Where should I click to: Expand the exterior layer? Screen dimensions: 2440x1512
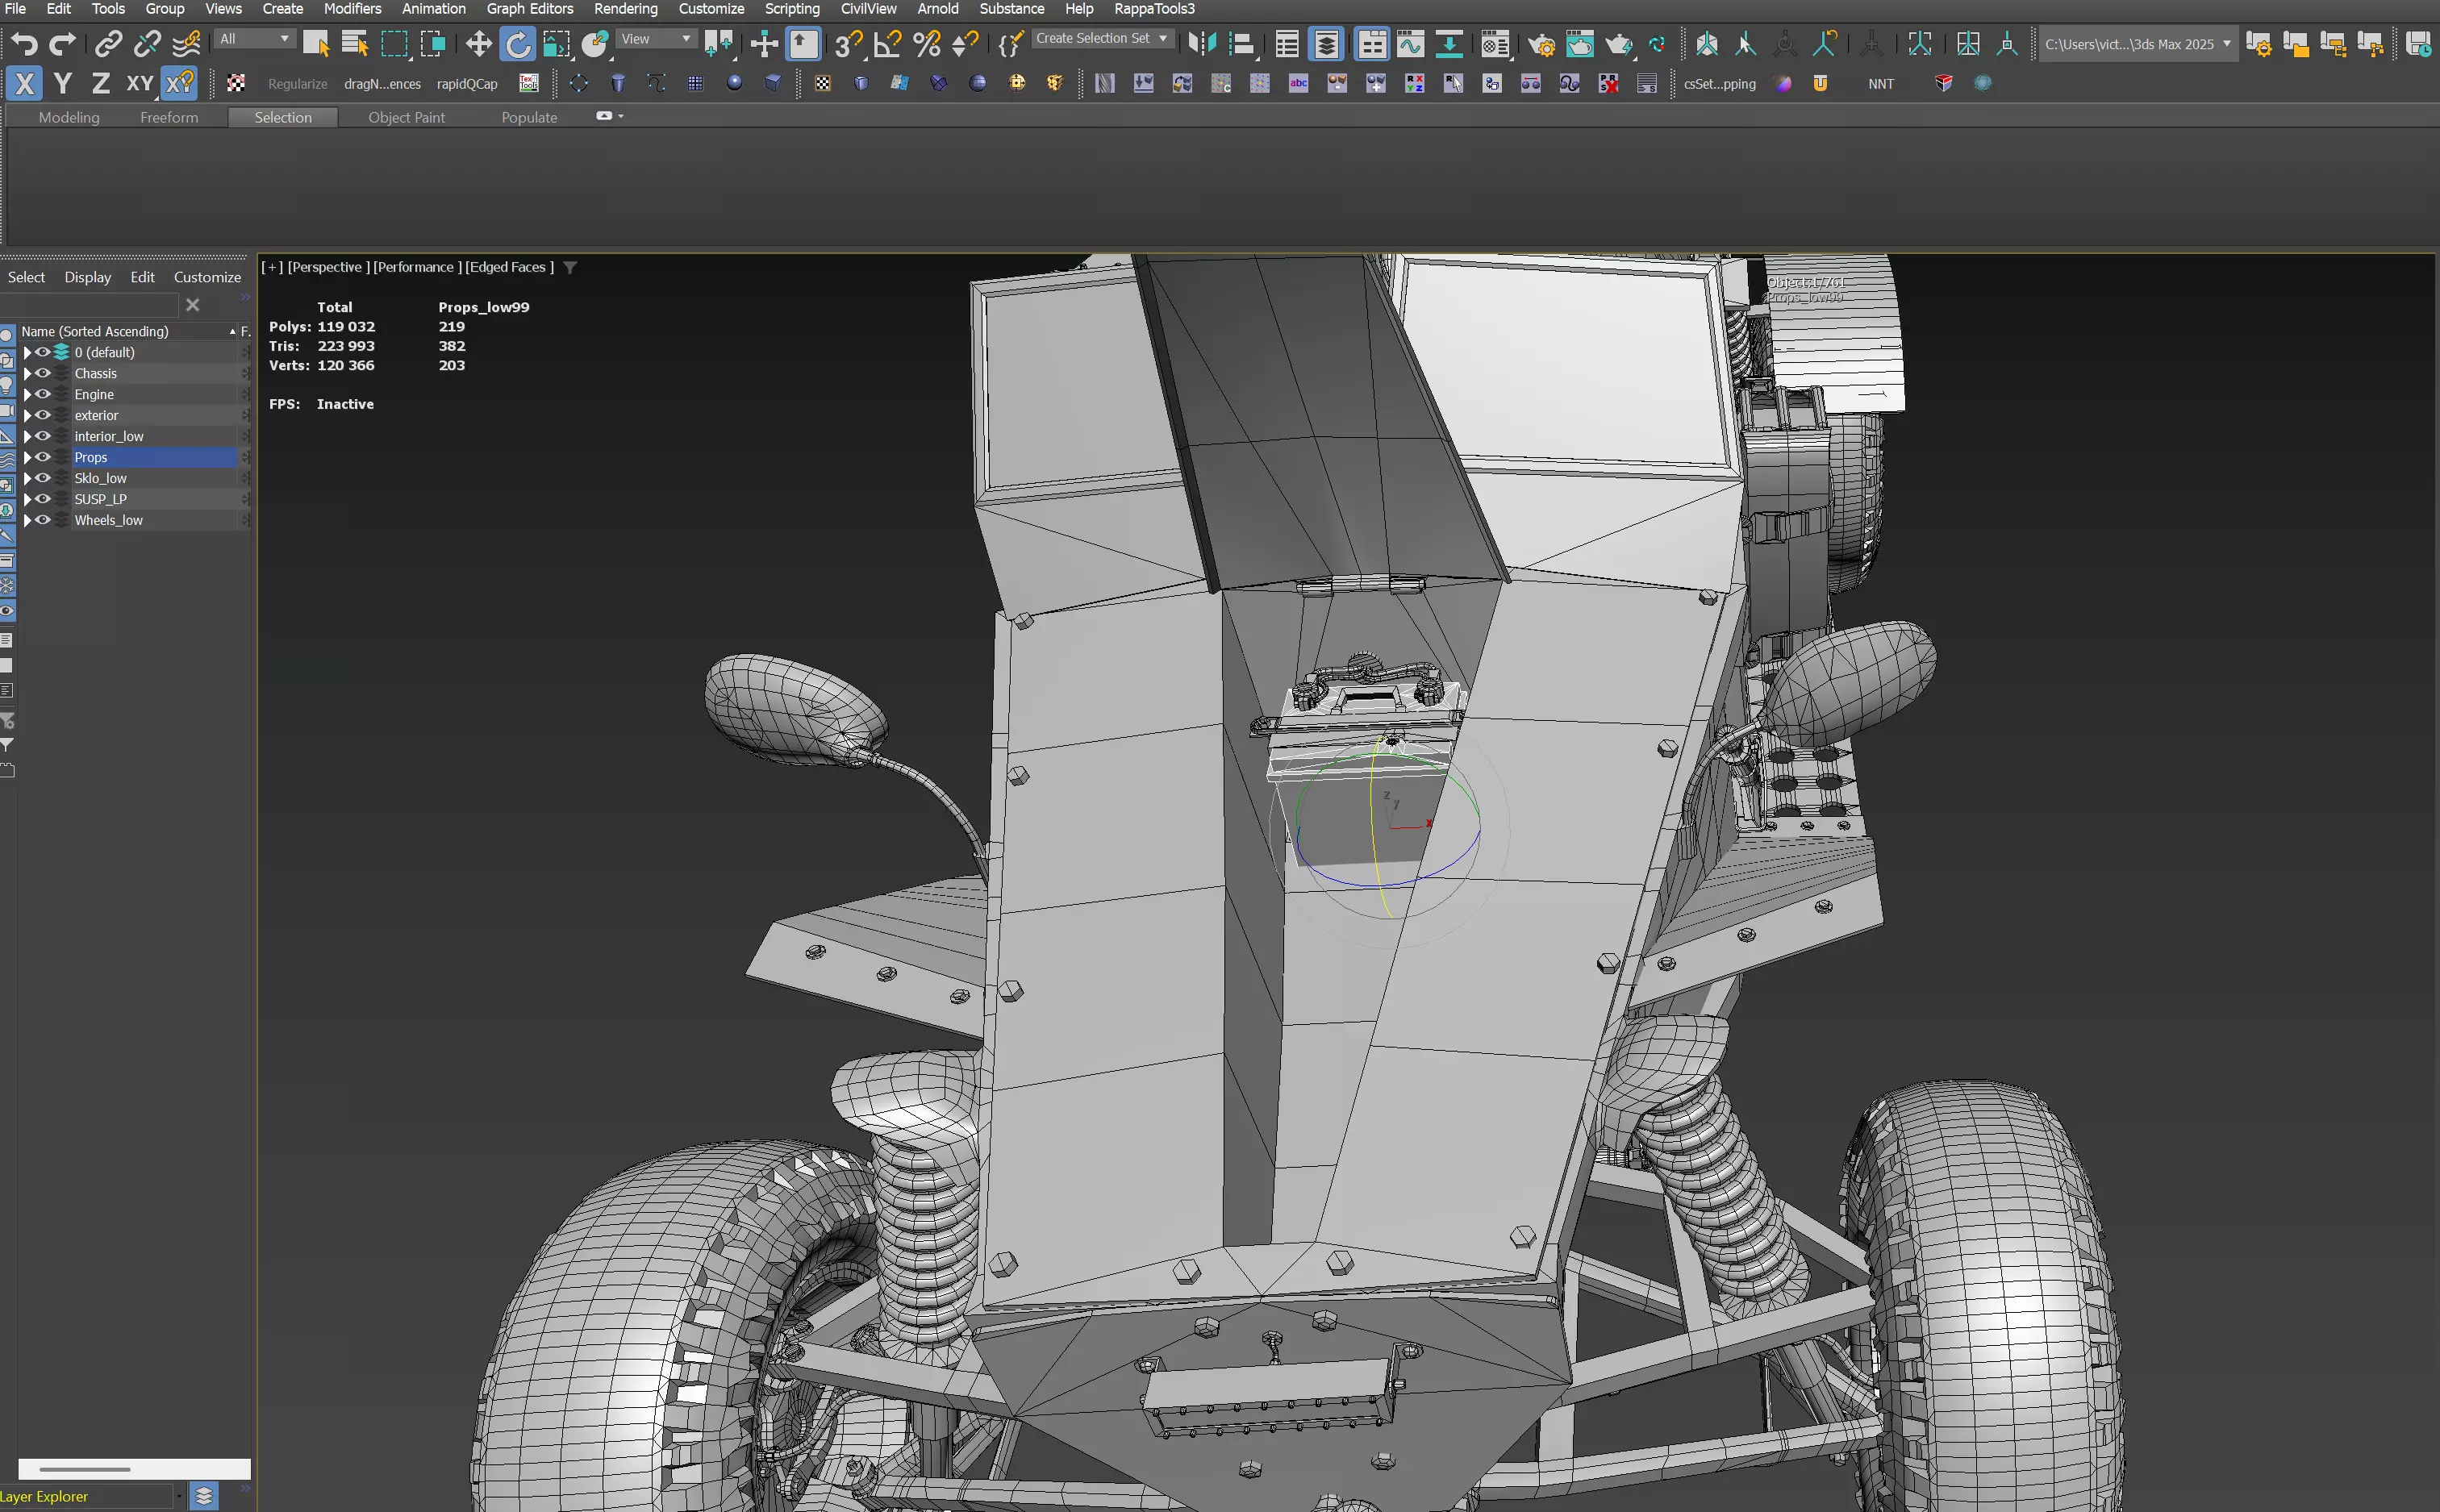[27, 415]
